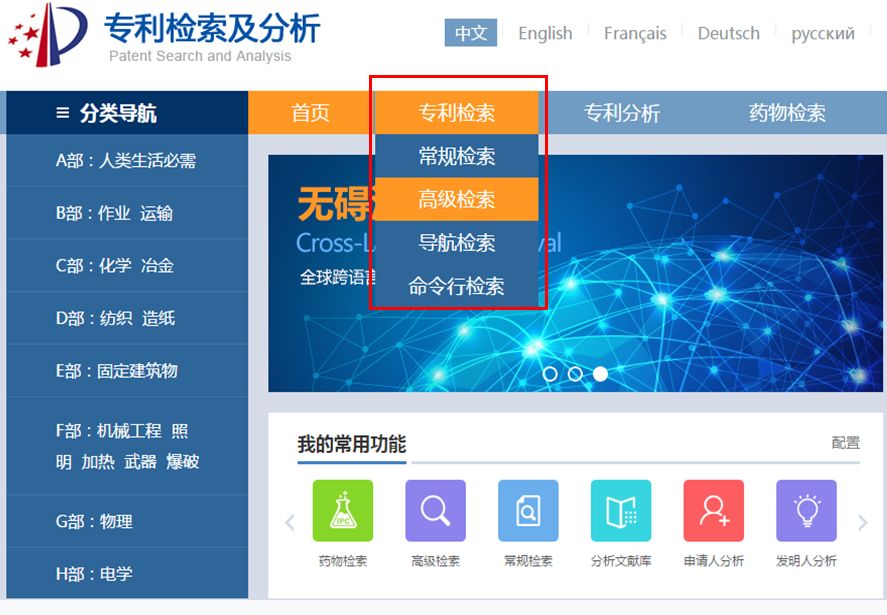Click the 配置 link
Image resolution: width=887 pixels, height=615 pixels.
pos(845,441)
